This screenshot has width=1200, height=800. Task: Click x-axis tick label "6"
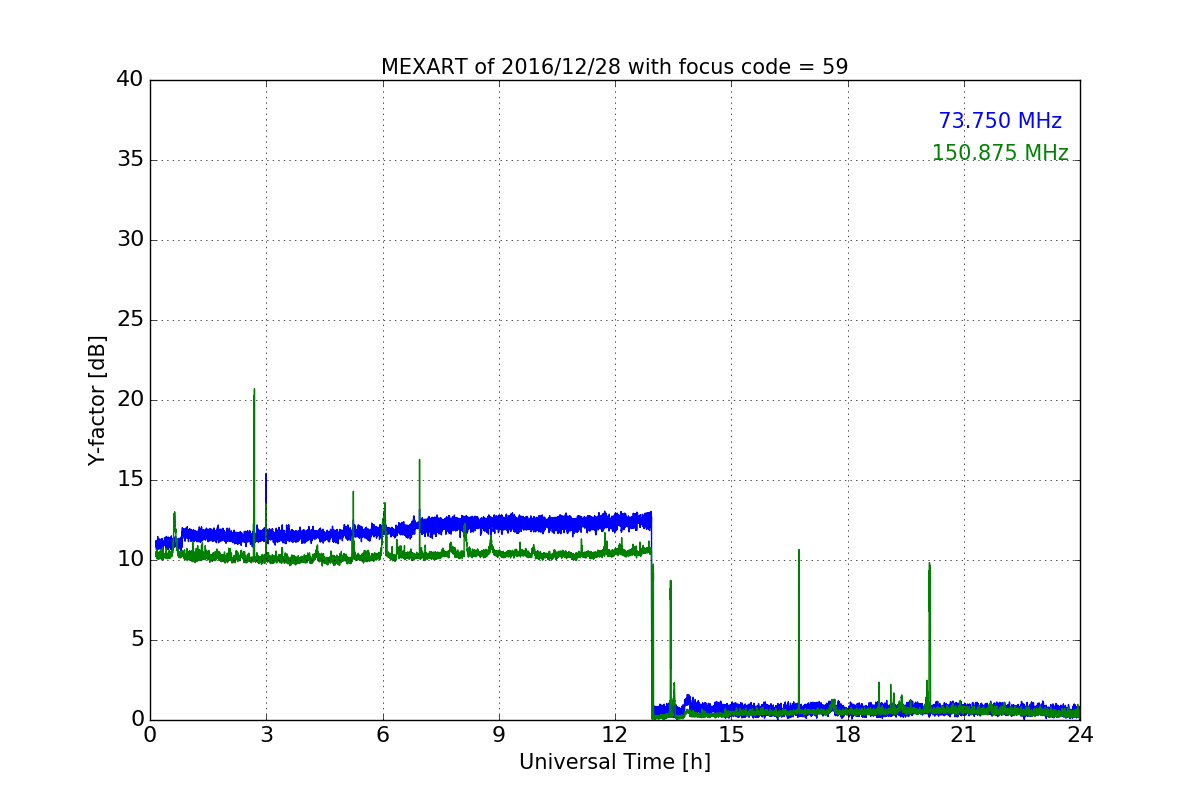382,735
